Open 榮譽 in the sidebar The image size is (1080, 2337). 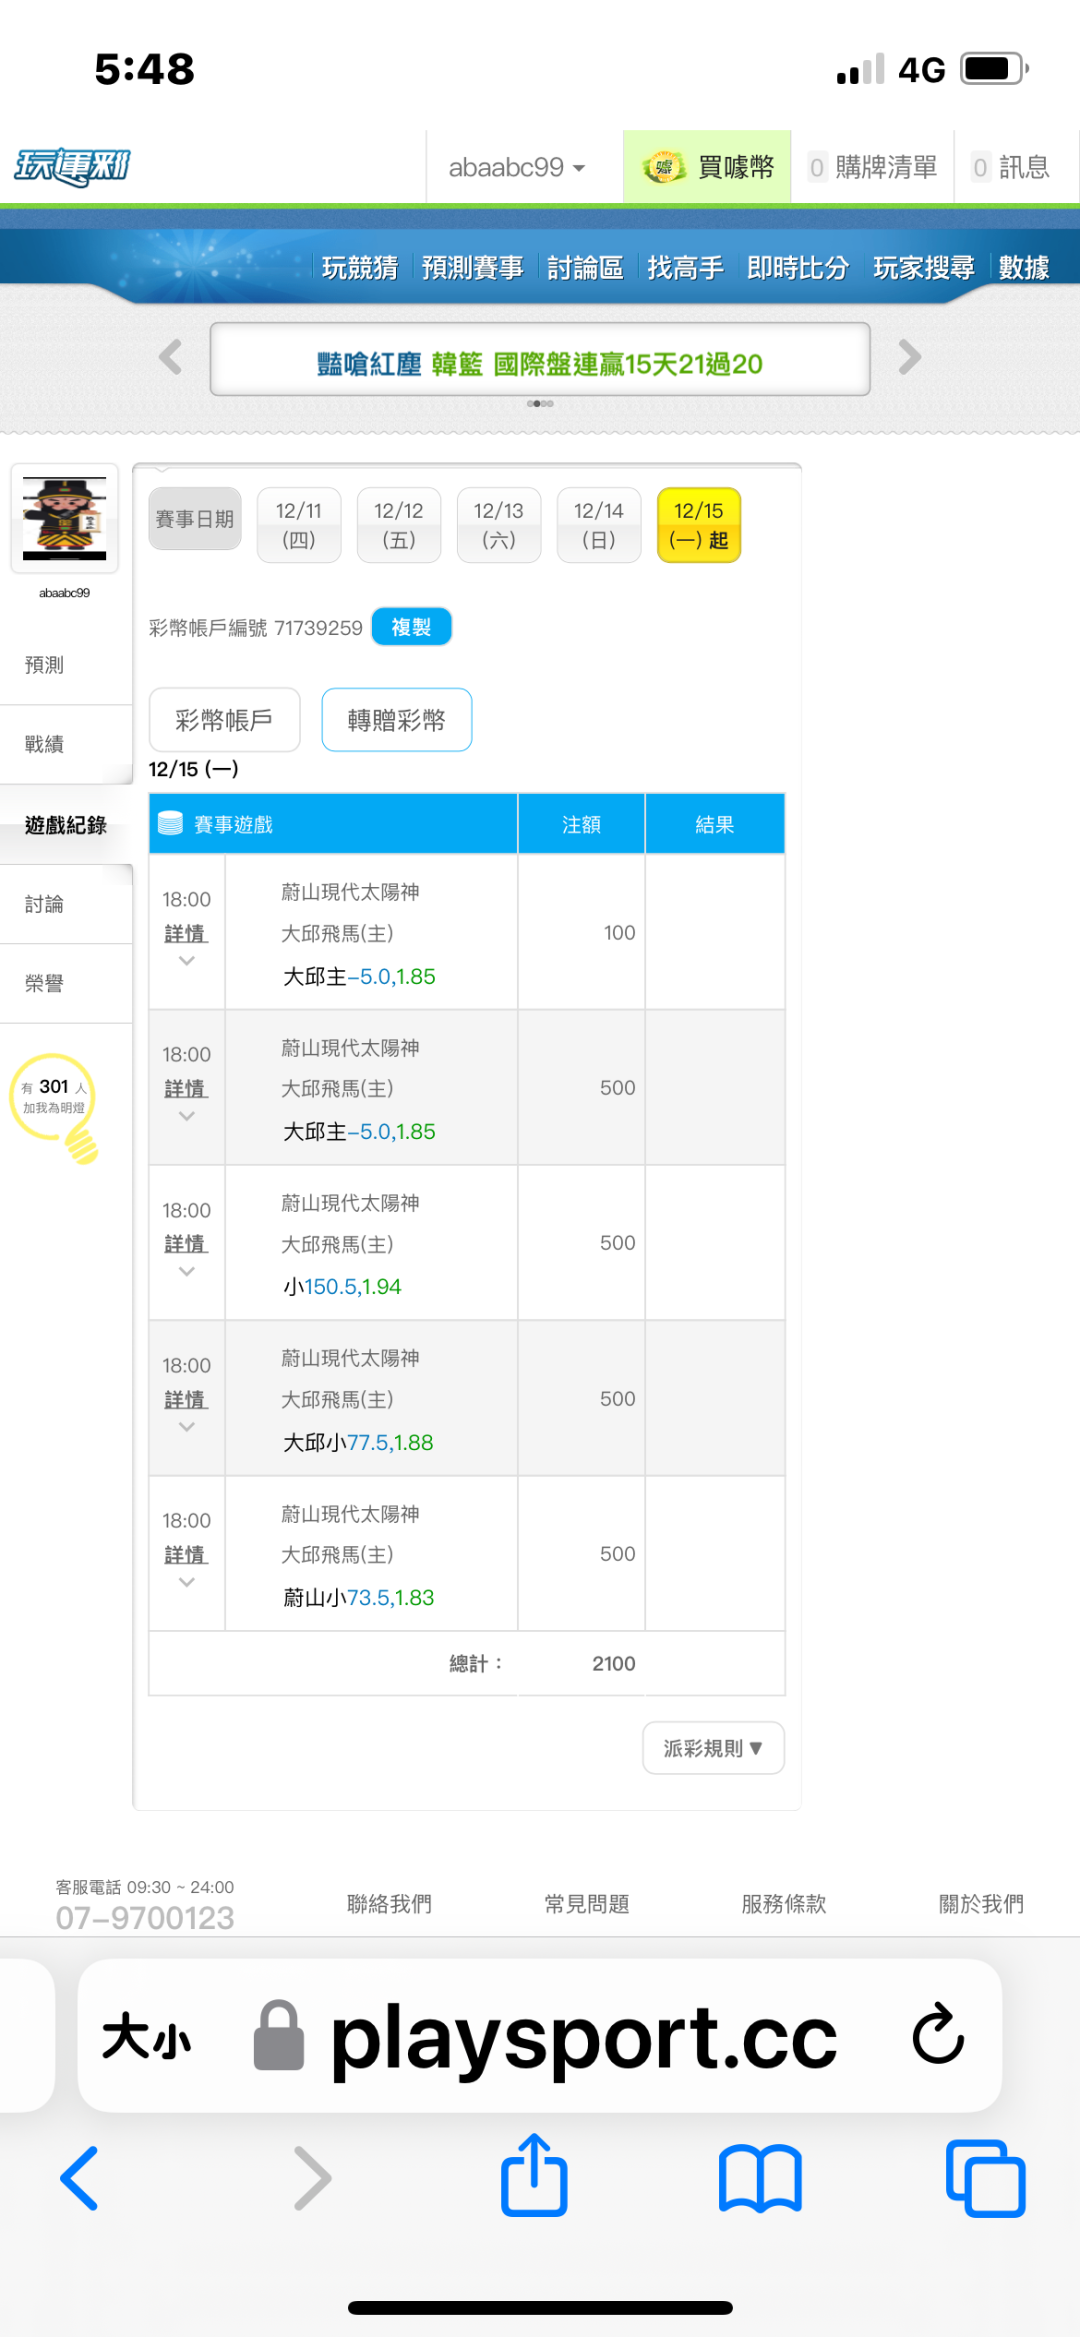point(66,984)
